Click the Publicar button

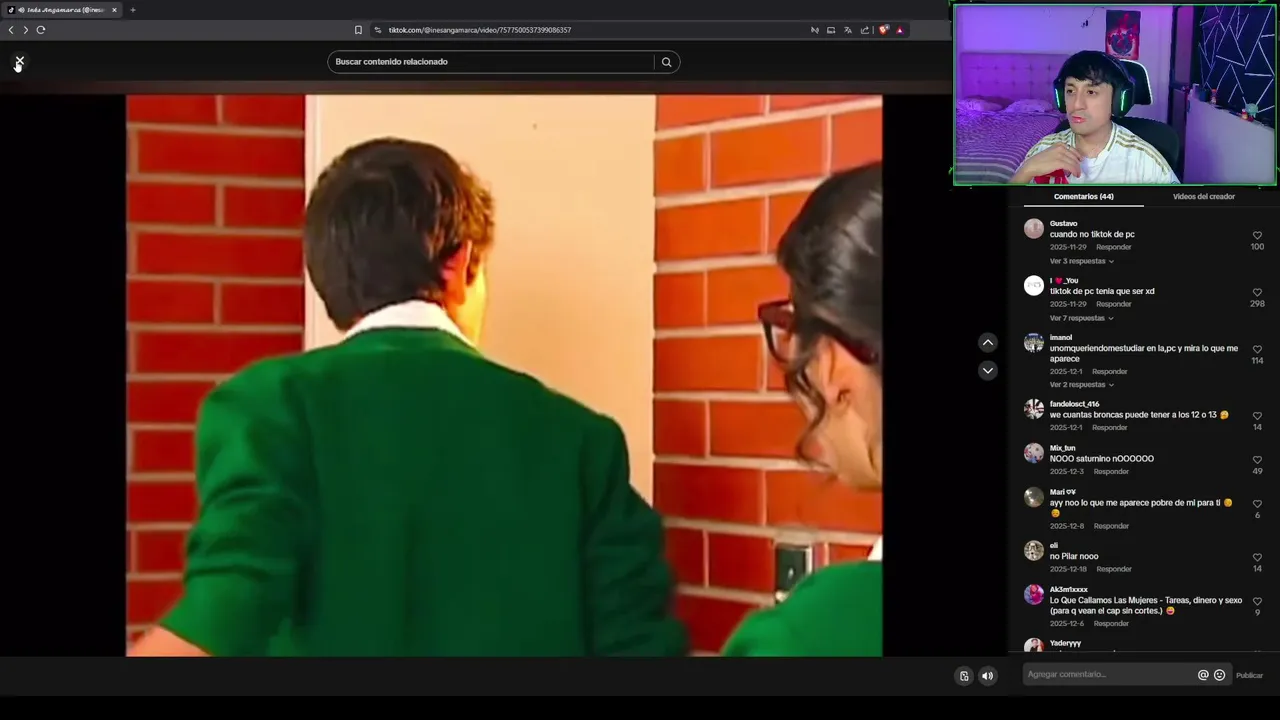[1249, 676]
